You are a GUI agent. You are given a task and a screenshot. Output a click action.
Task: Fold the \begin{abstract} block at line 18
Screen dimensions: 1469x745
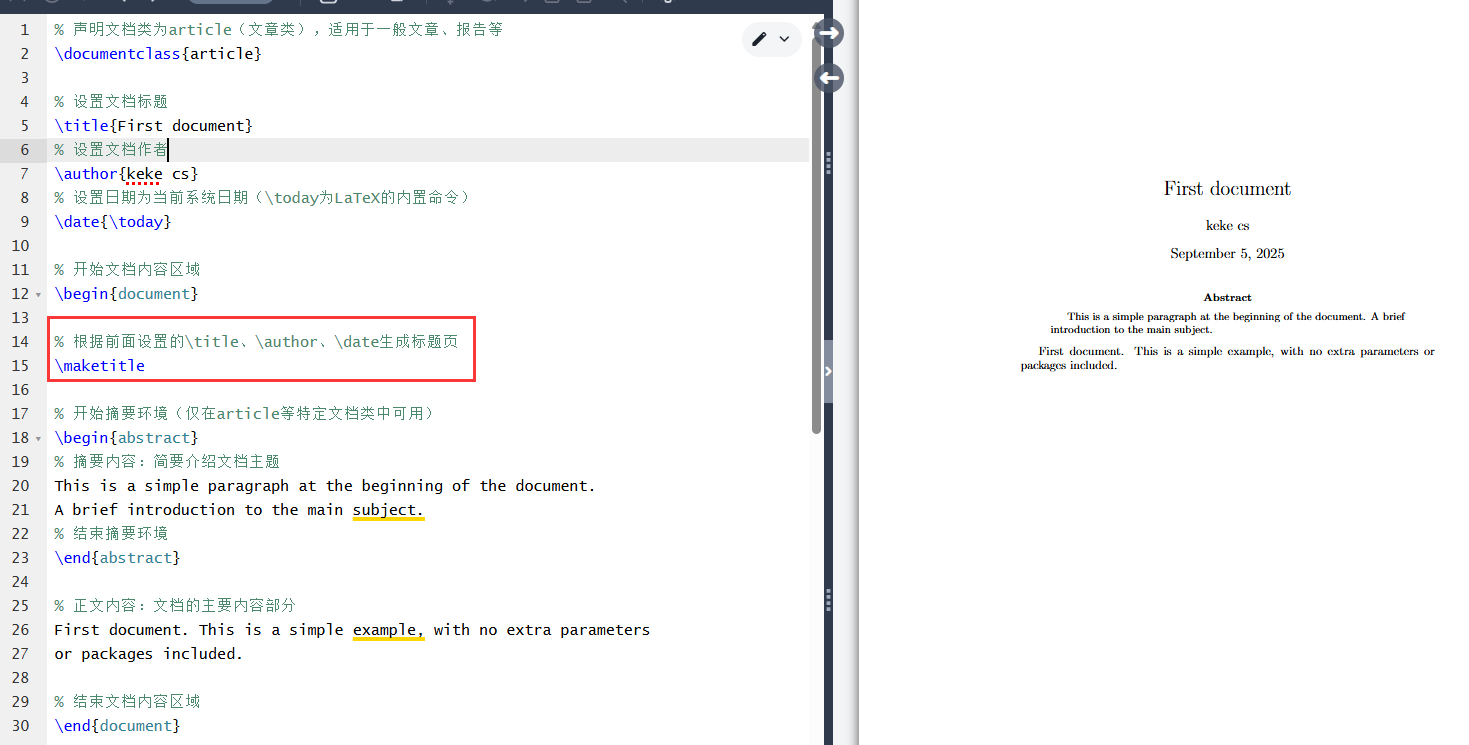click(39, 438)
